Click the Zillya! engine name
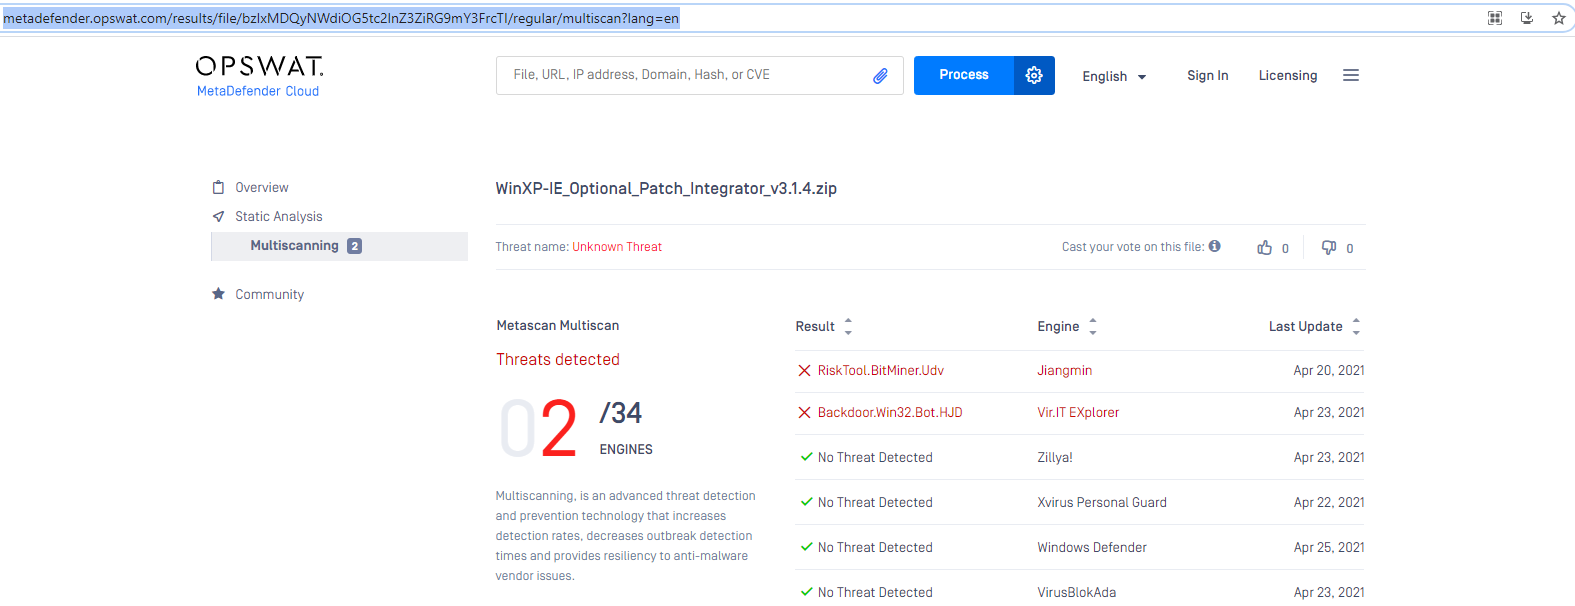The height and width of the screenshot is (606, 1575). tap(1054, 457)
